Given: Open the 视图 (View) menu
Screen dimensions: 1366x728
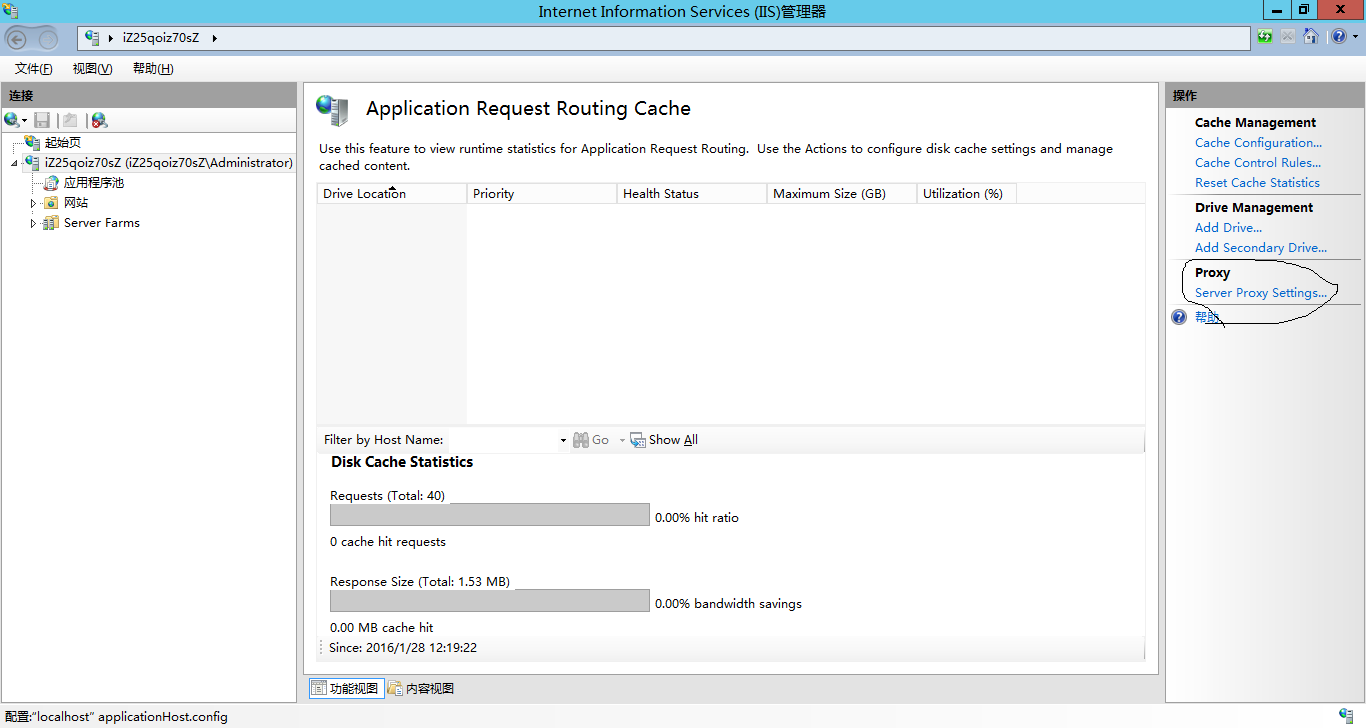Looking at the screenshot, I should [92, 69].
